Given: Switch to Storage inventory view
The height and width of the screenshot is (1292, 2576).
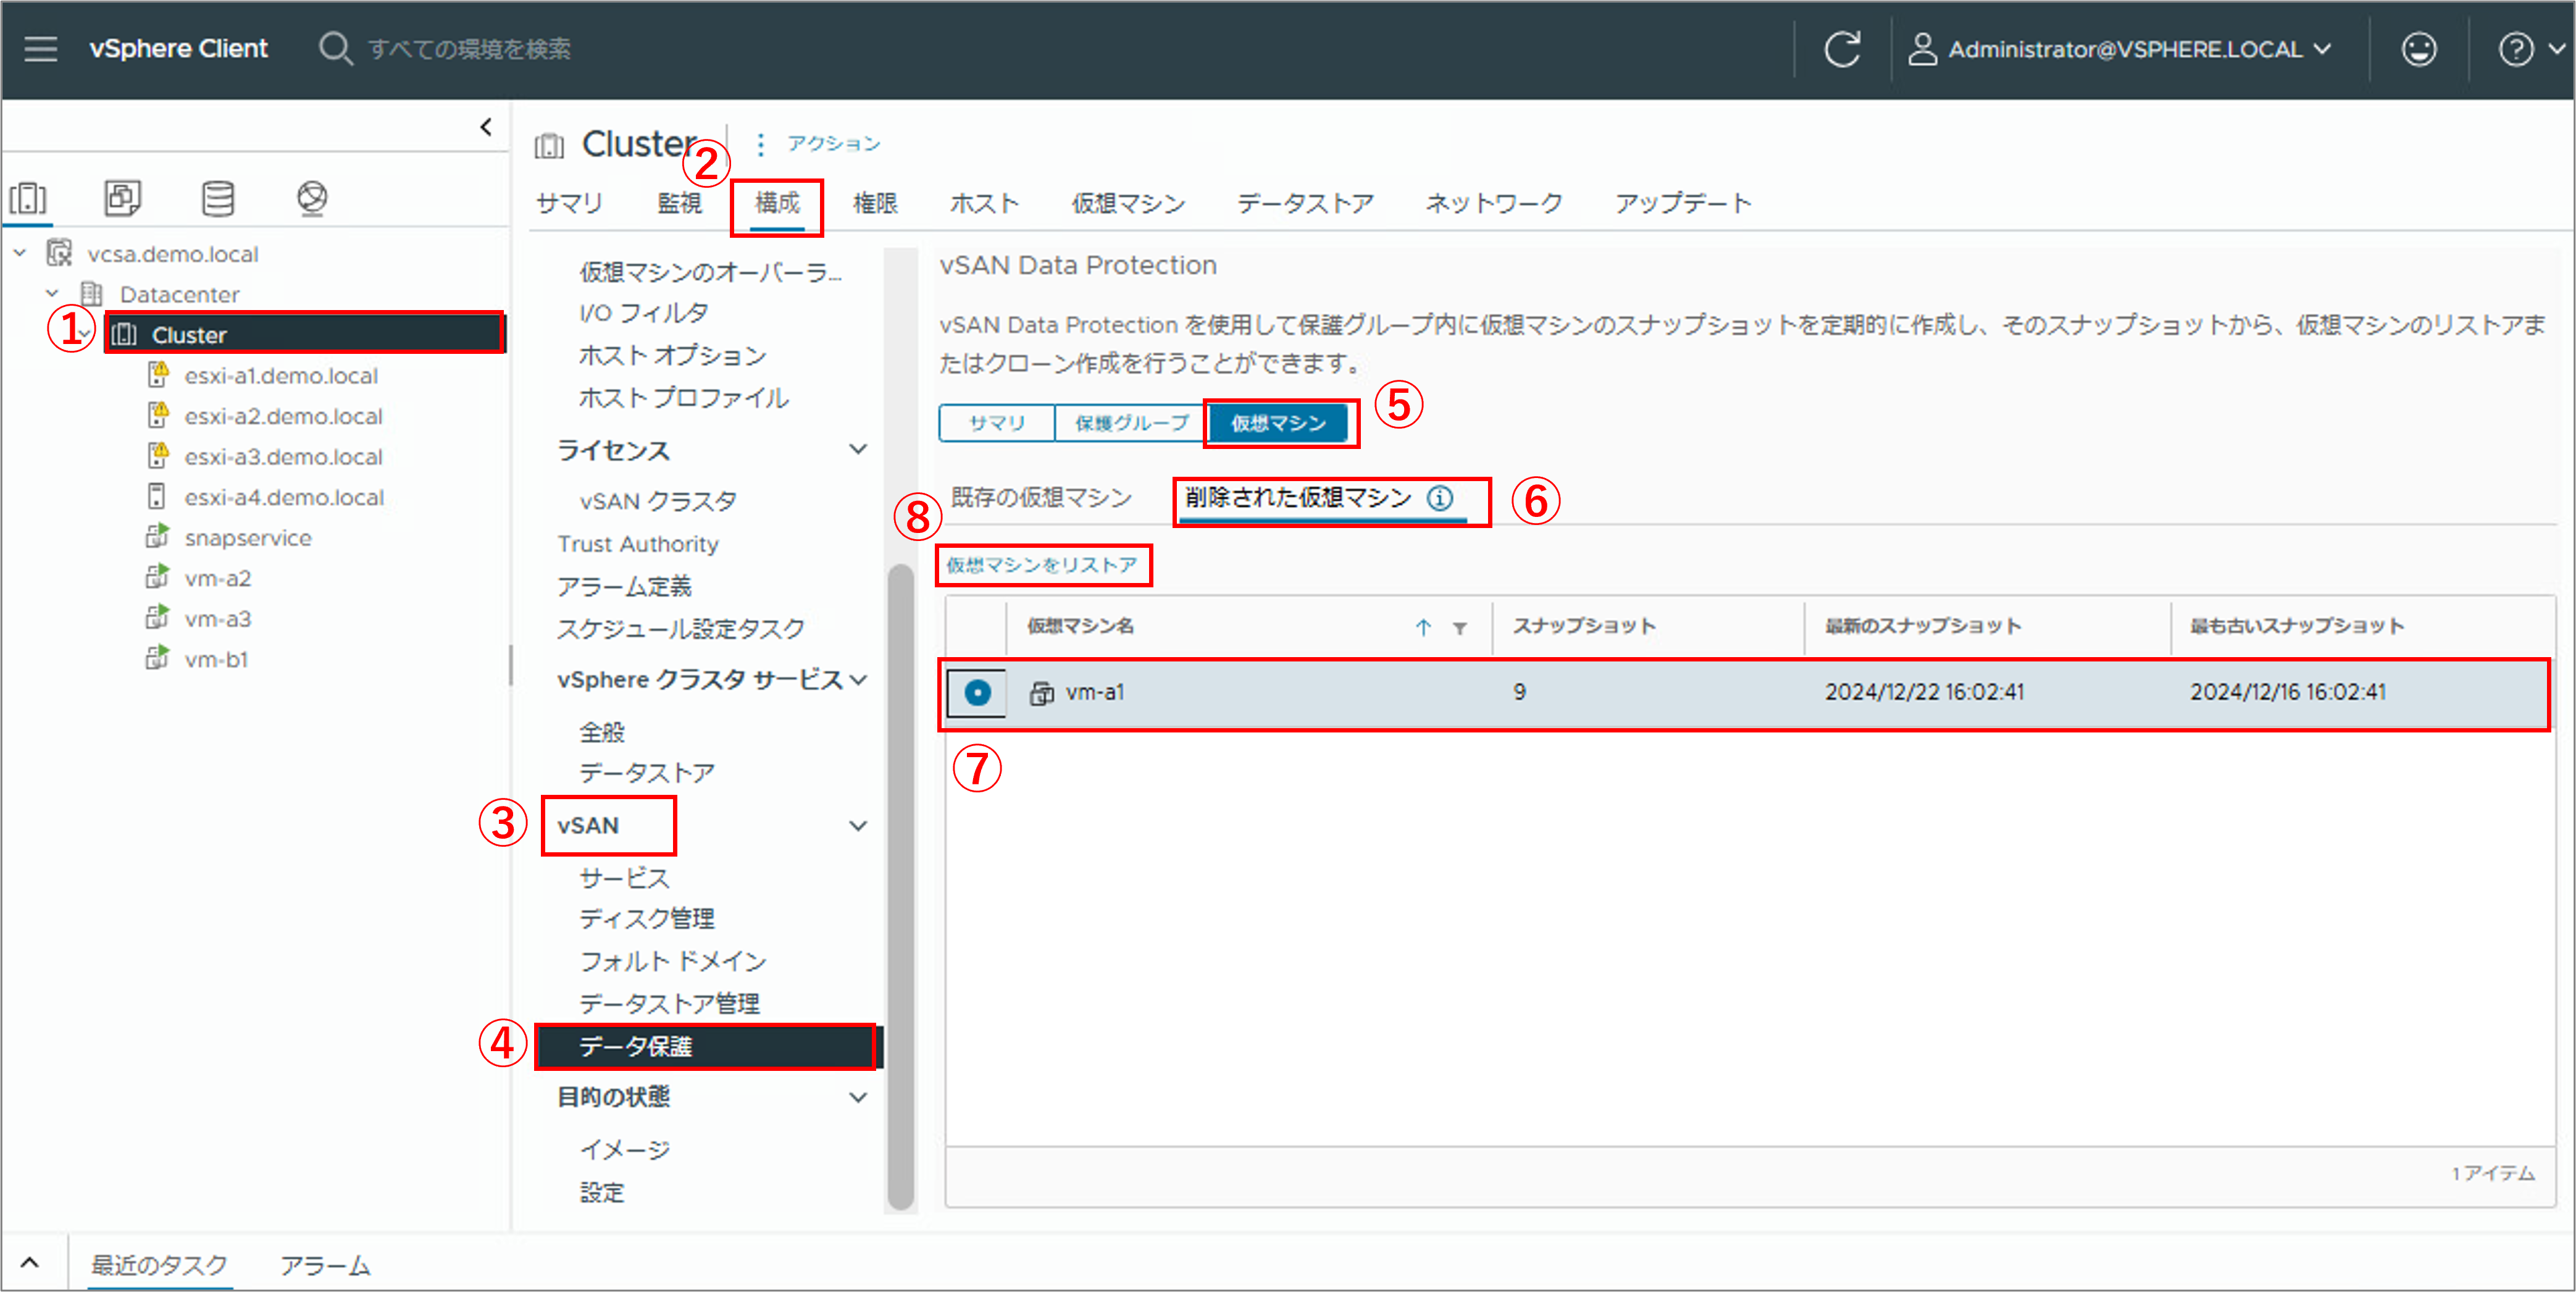Looking at the screenshot, I should [217, 198].
